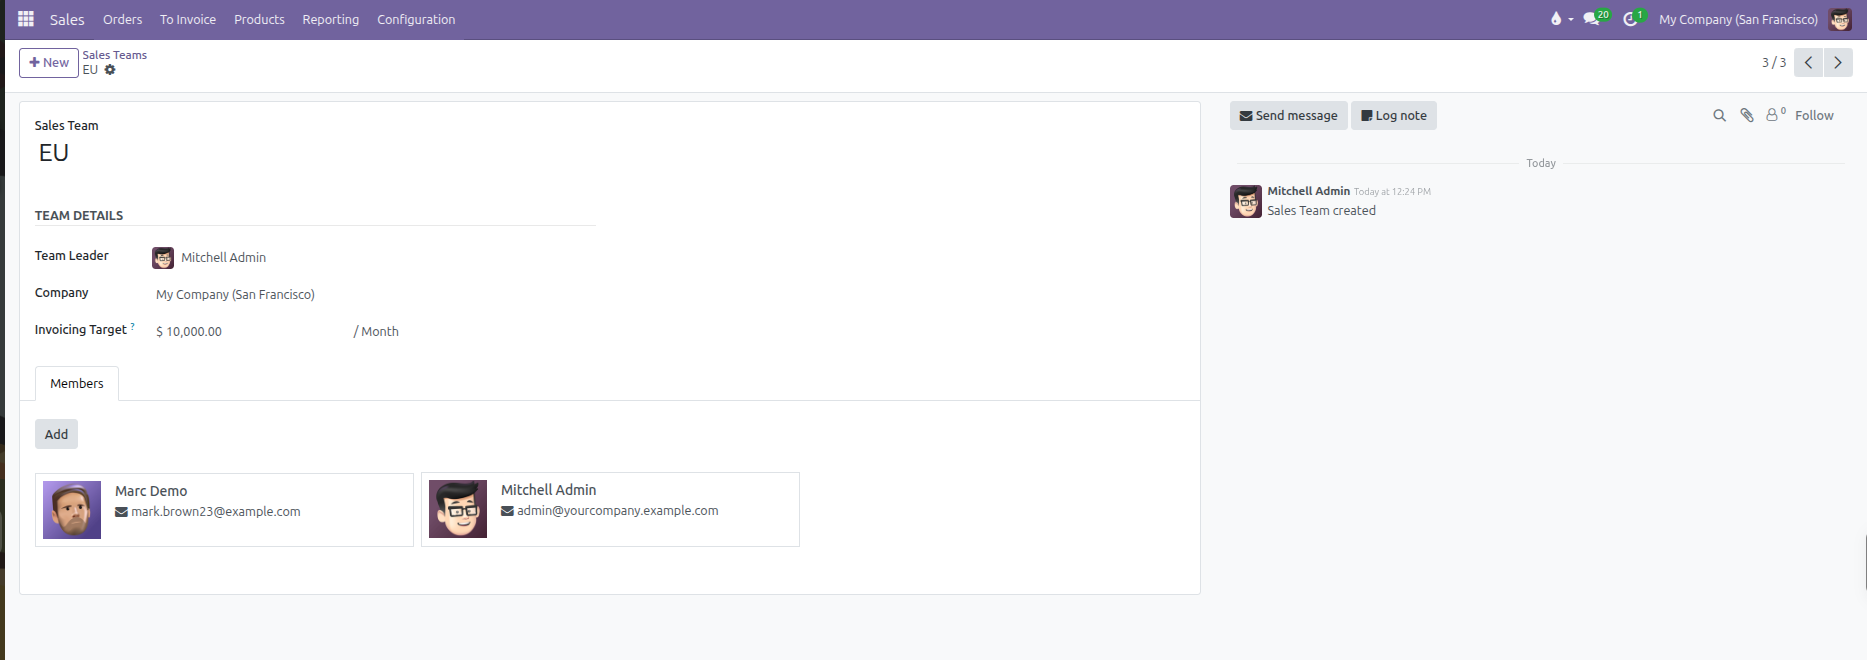Go back via Sales Teams breadcrumb
Viewport: 1867px width, 660px height.
[115, 55]
